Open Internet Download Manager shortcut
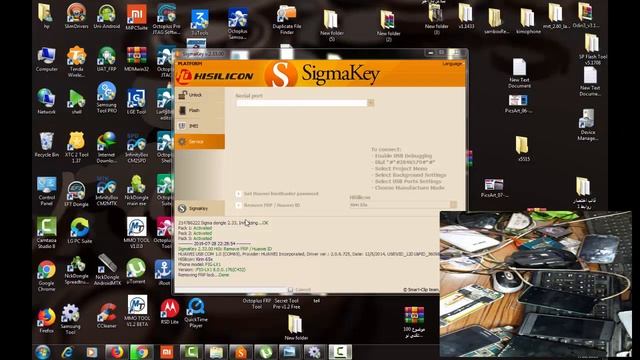This screenshot has height=360, width=640. coord(107,147)
